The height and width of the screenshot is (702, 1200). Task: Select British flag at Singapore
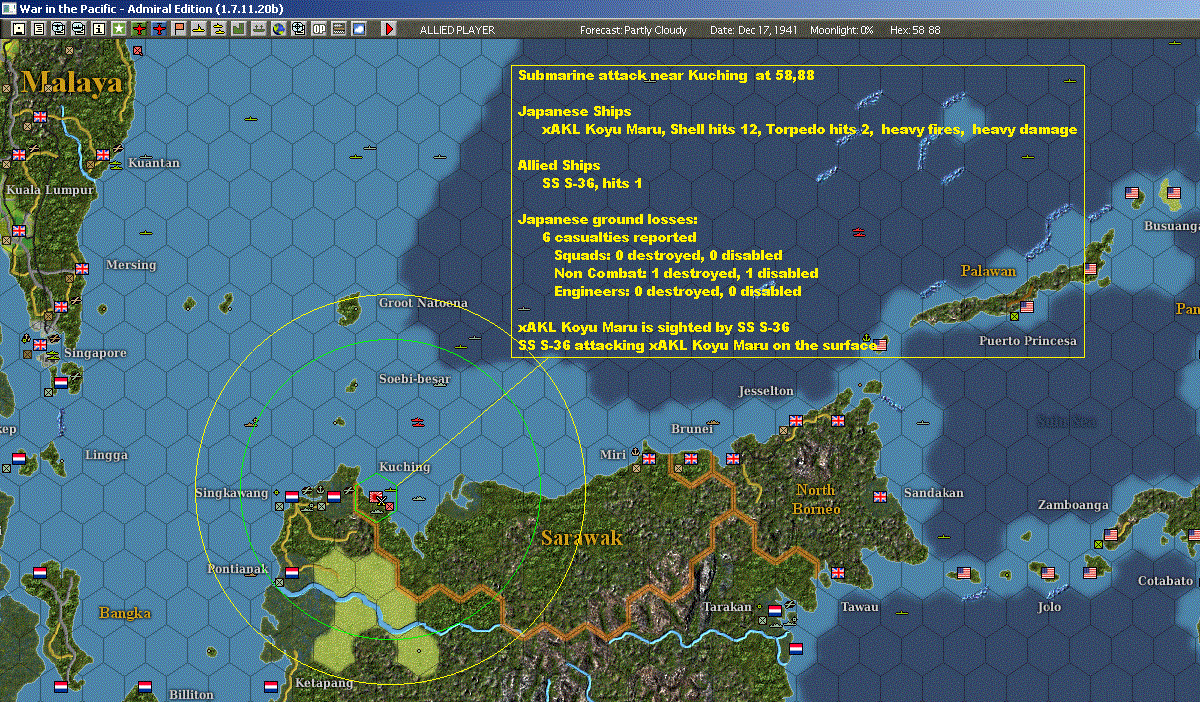(40, 345)
